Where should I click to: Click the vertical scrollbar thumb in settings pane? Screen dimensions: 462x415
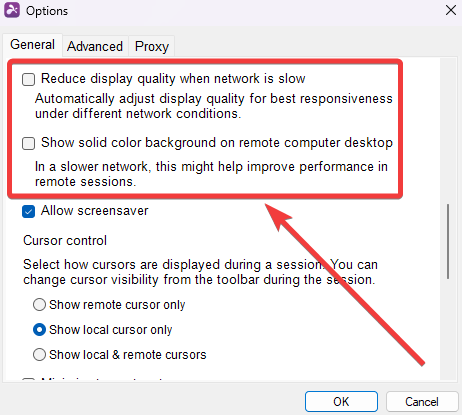tap(448, 241)
